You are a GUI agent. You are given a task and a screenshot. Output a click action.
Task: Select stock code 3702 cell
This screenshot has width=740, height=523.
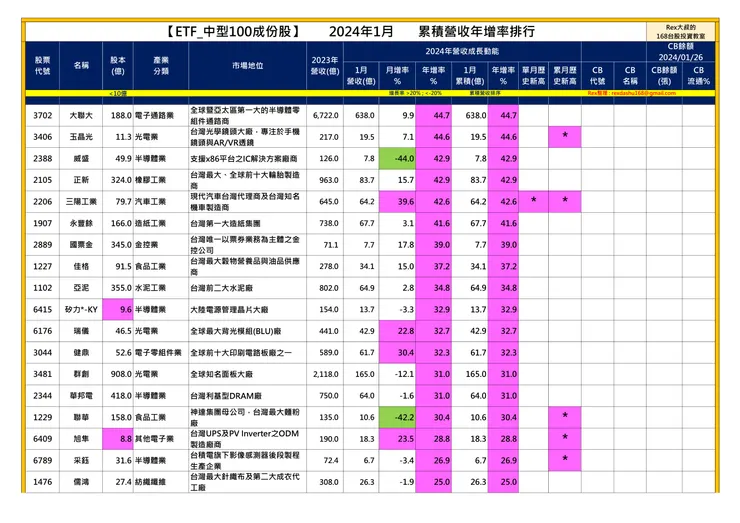point(42,116)
